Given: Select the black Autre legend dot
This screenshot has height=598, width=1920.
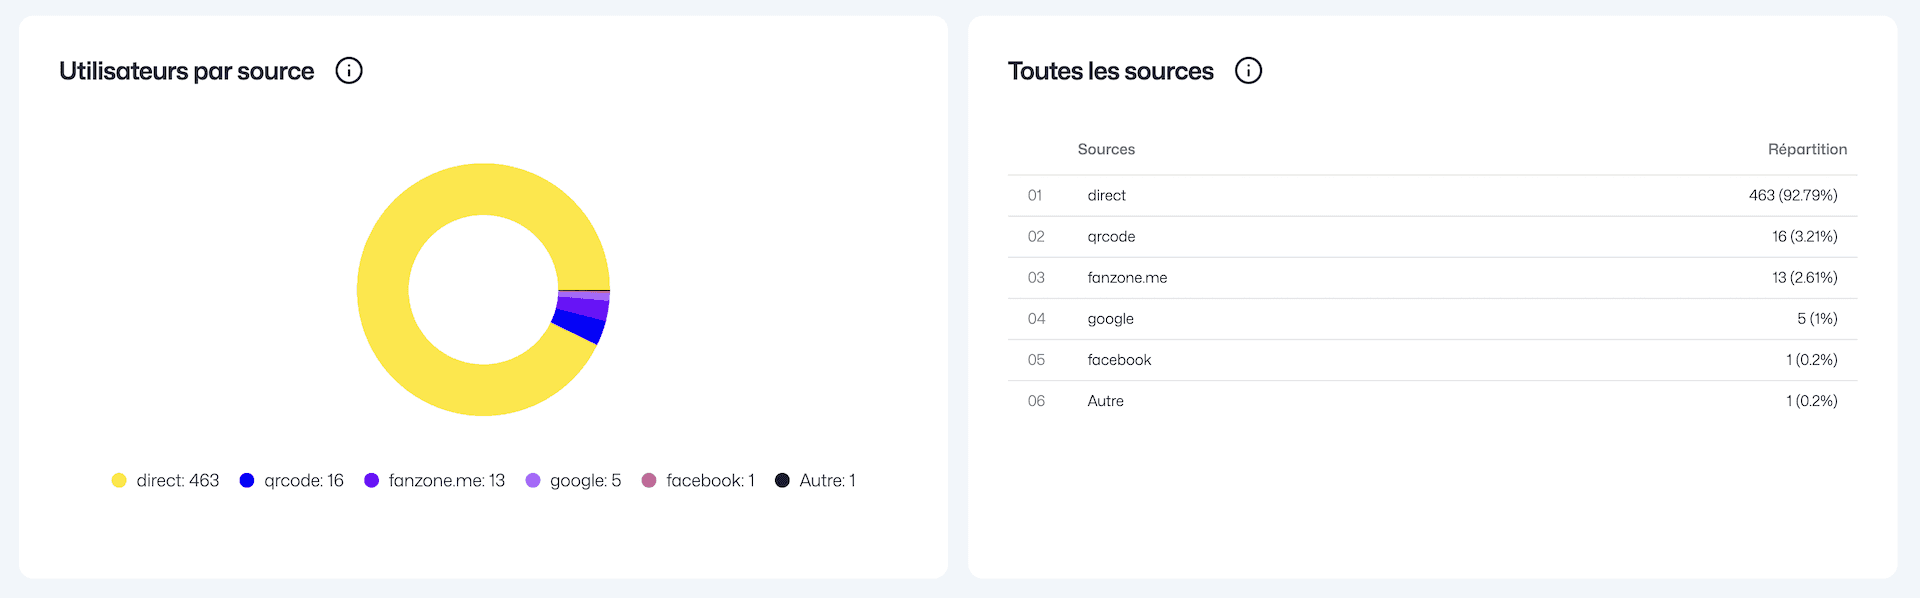Looking at the screenshot, I should 782,480.
